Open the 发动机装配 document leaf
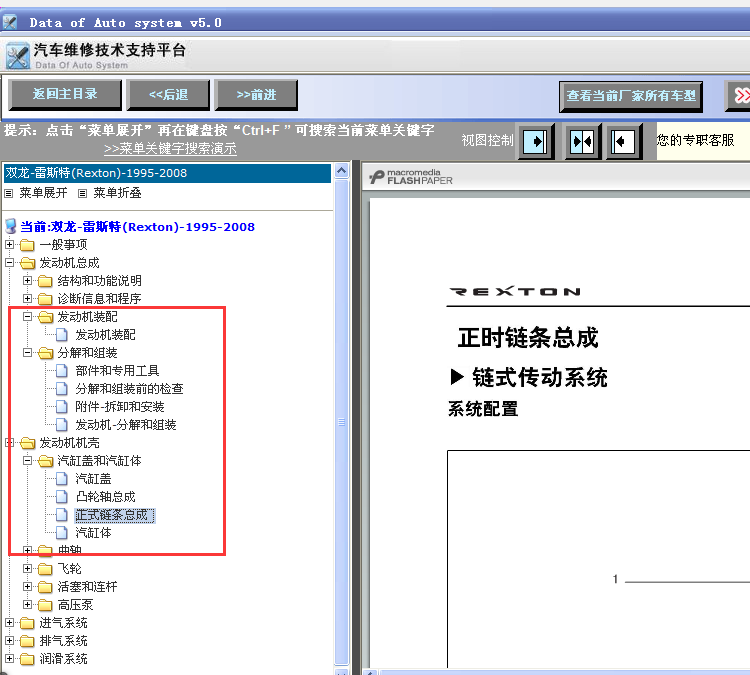Screen dimensions: 750x675 [x=105, y=334]
